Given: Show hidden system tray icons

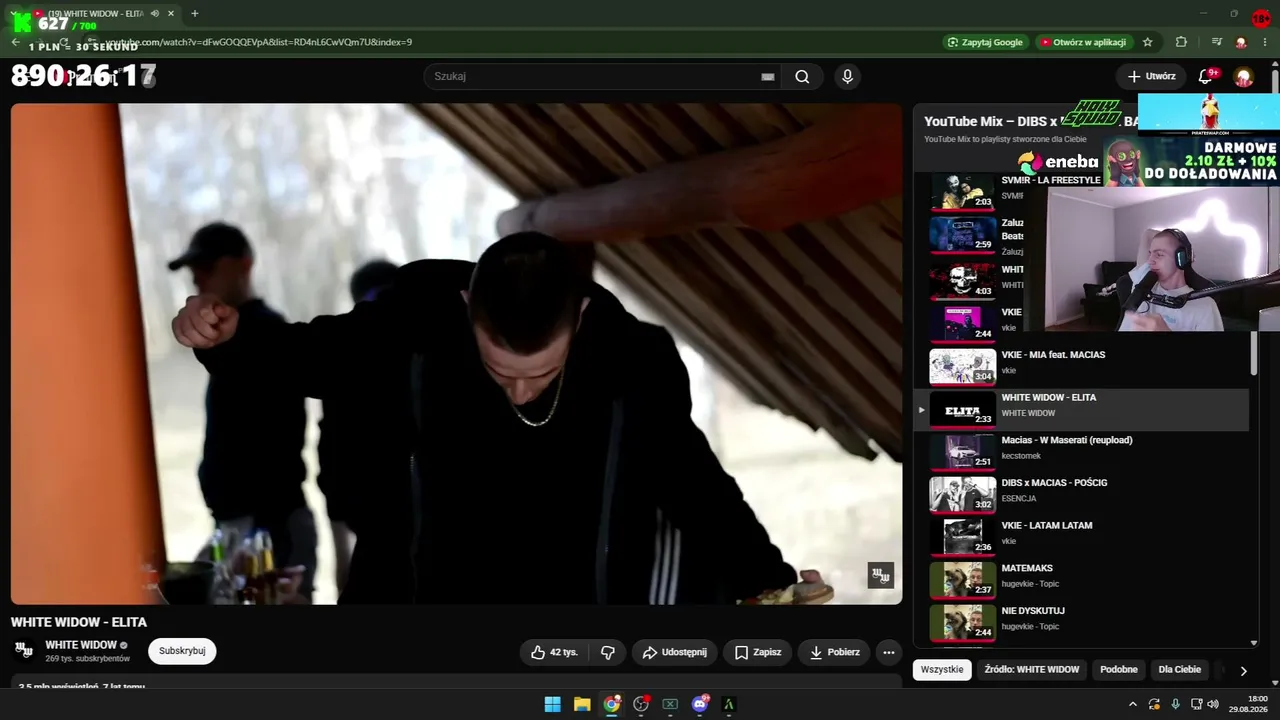Looking at the screenshot, I should pos(1132,704).
